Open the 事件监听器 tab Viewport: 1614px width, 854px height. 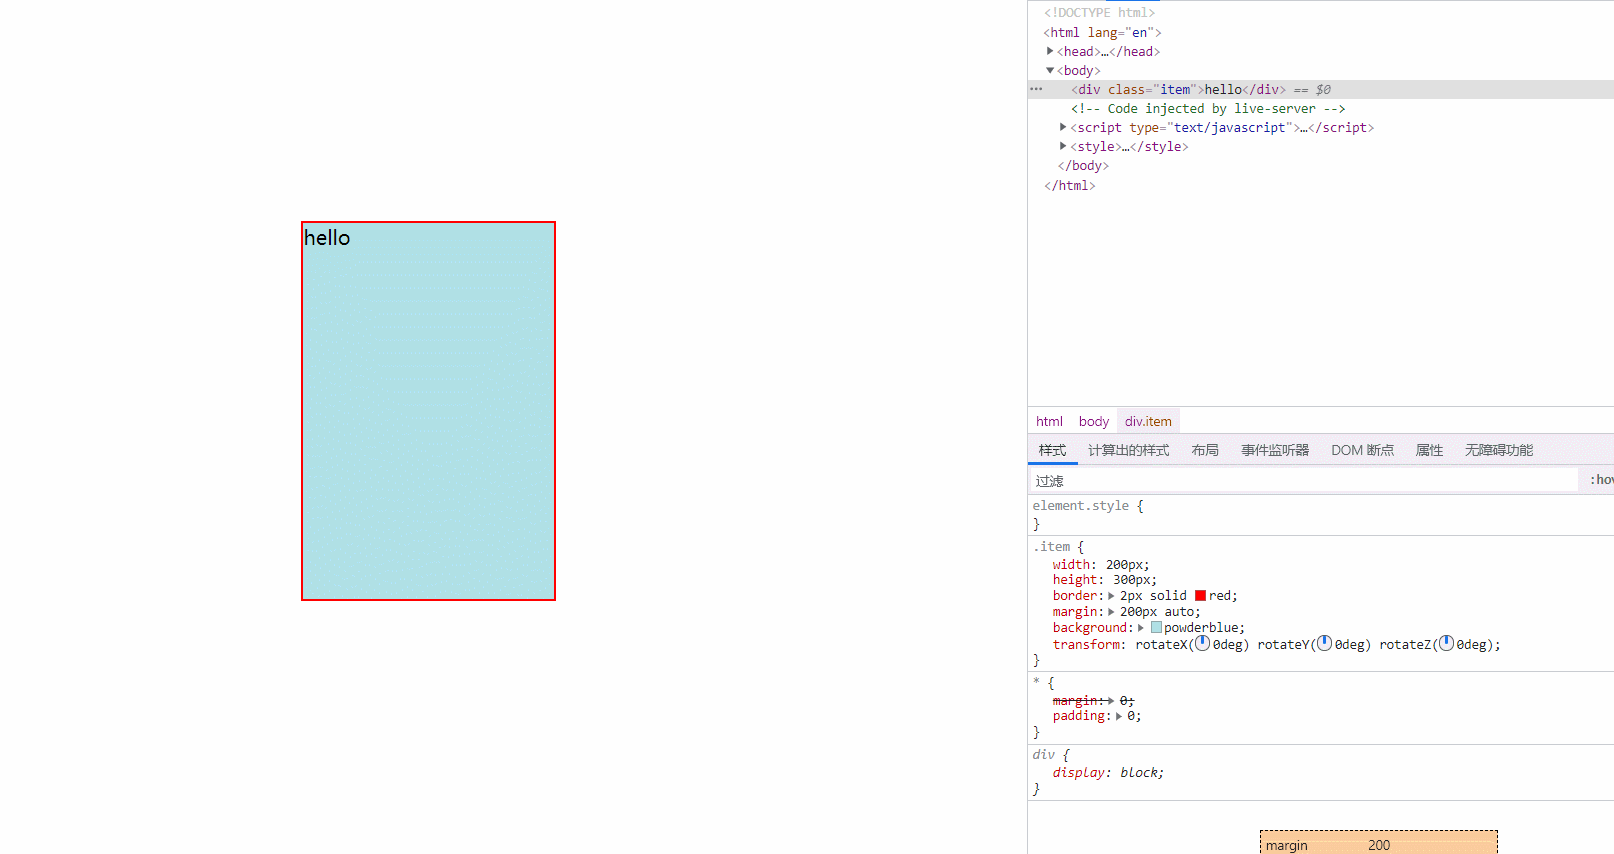coord(1275,450)
